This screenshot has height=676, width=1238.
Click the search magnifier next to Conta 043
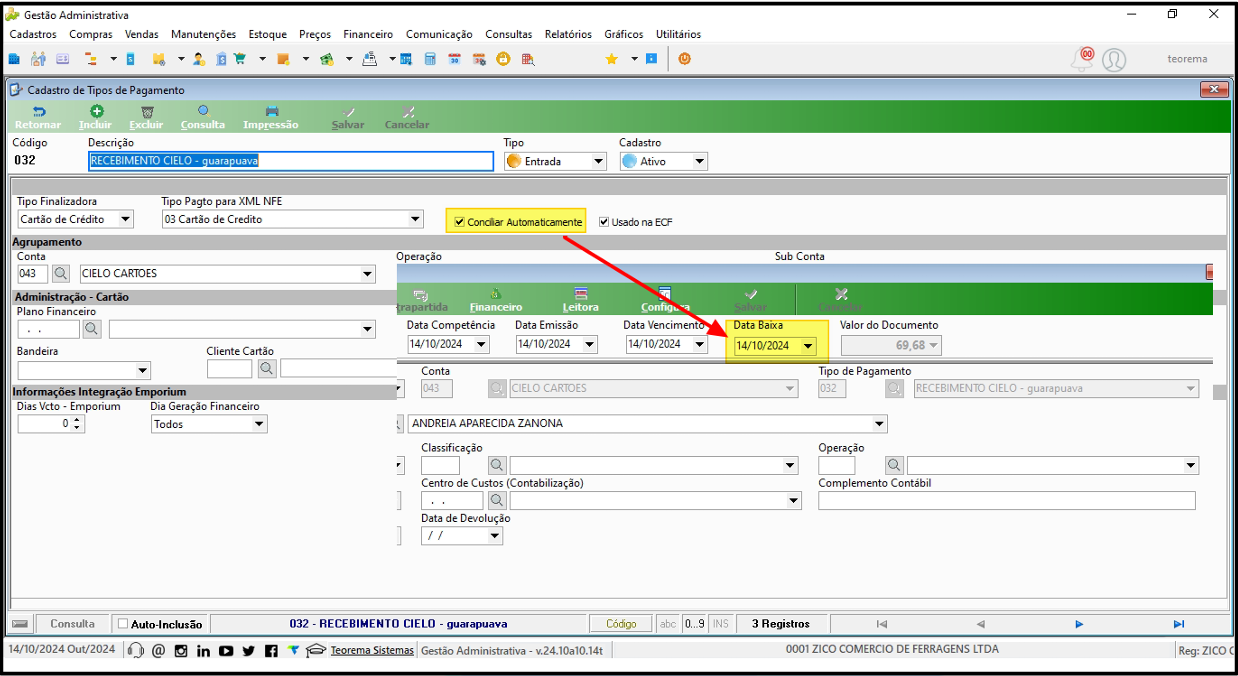point(62,273)
